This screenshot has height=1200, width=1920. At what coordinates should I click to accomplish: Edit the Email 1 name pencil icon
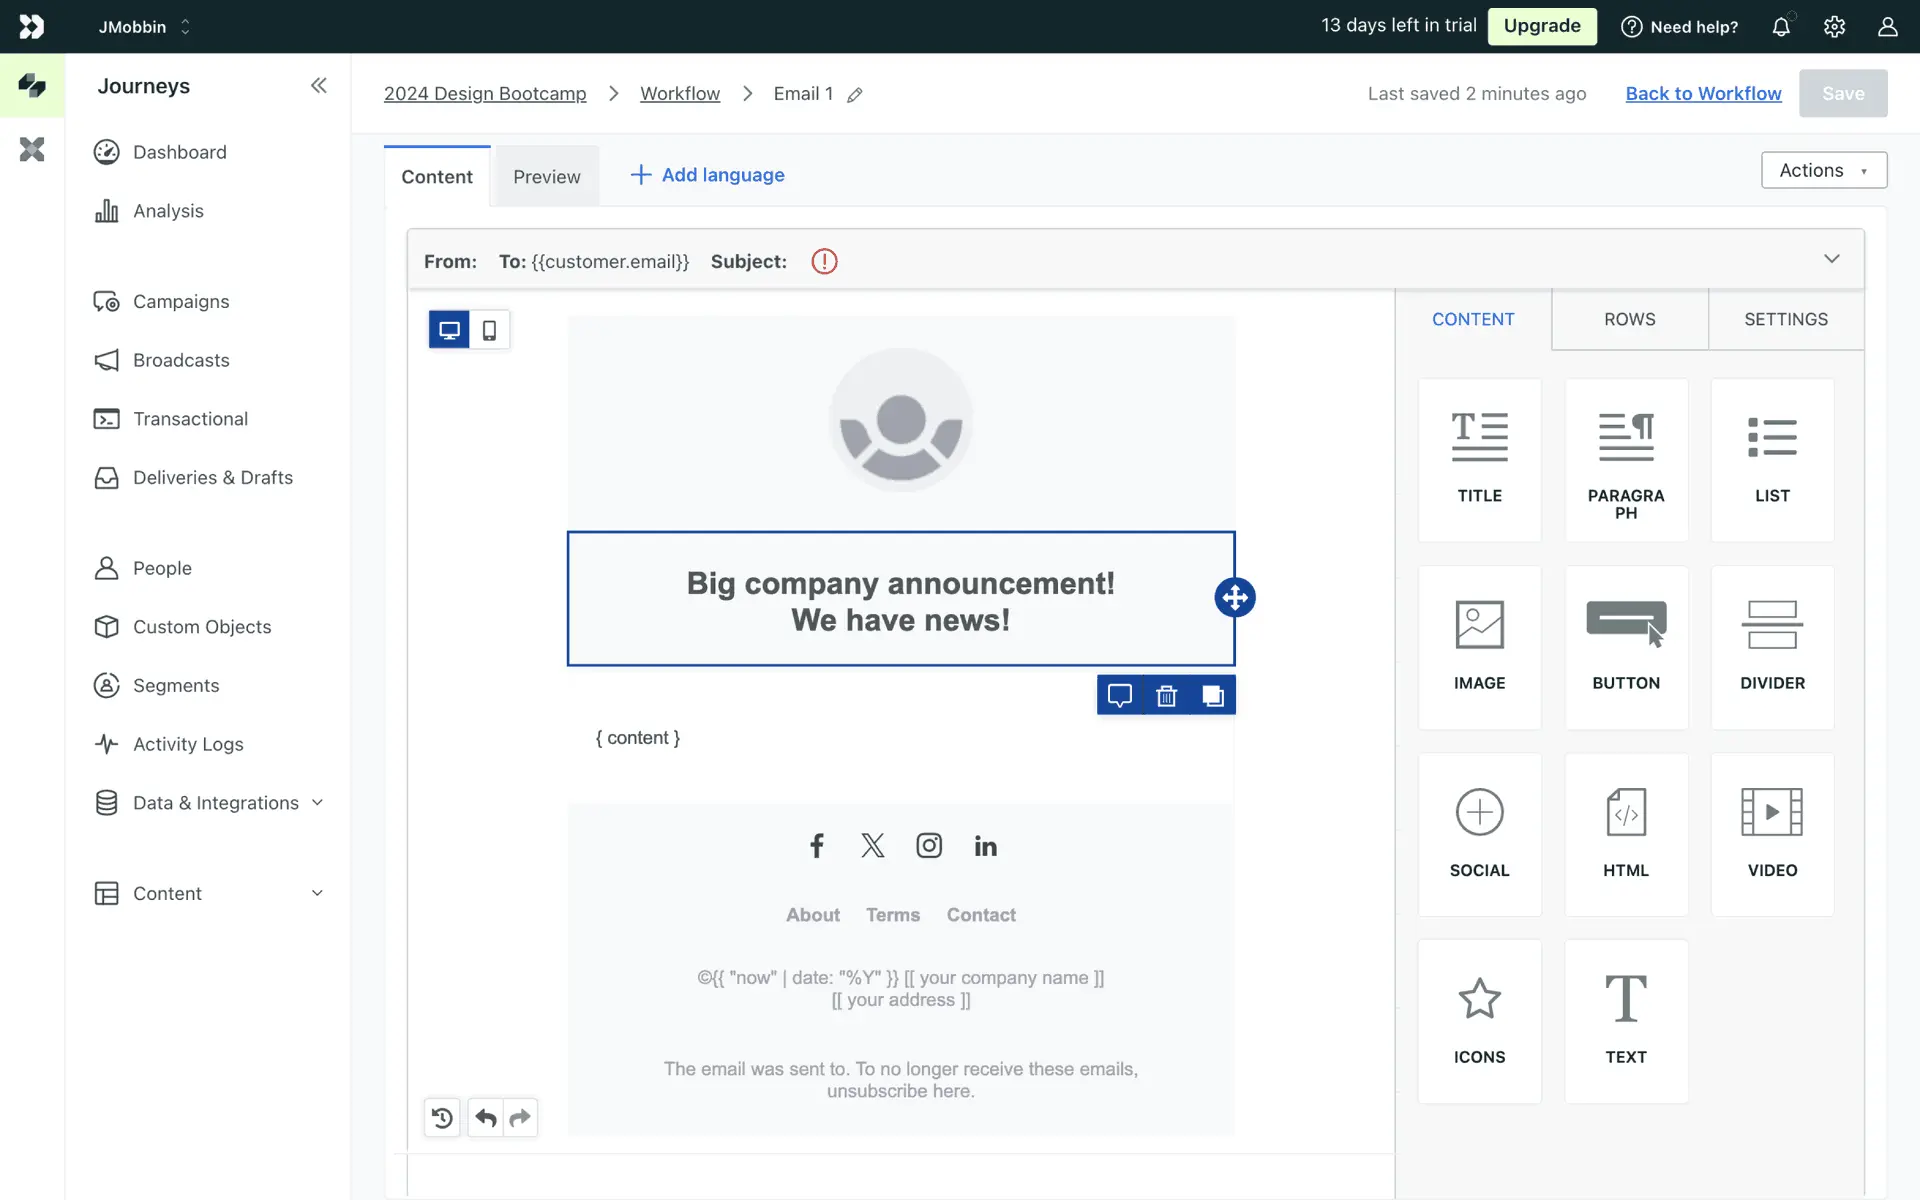pos(855,95)
